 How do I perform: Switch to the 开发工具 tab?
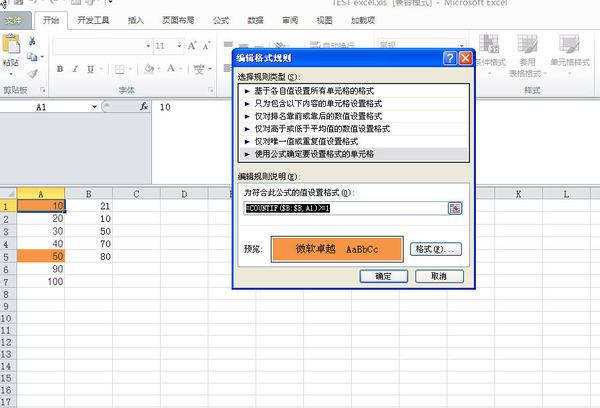click(93, 20)
